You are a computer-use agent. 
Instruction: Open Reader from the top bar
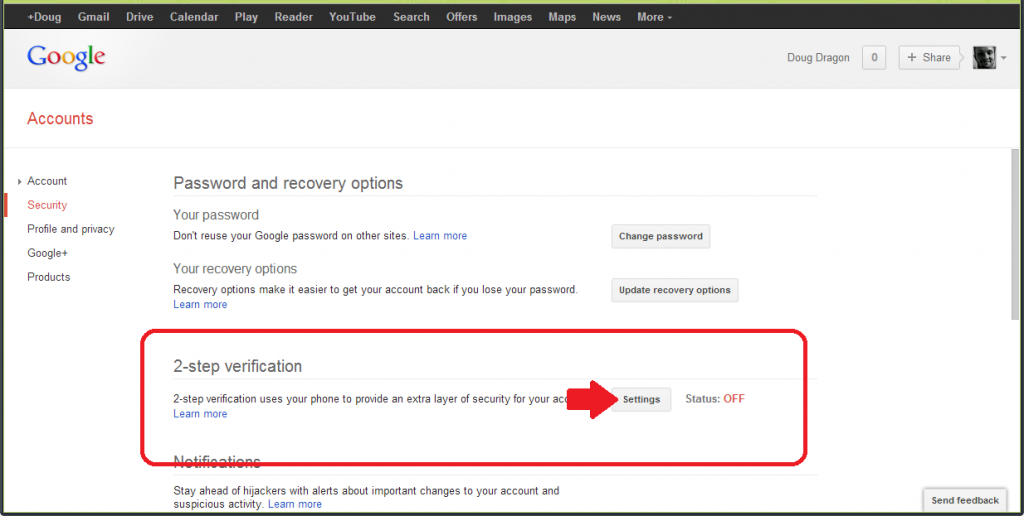[x=293, y=17]
